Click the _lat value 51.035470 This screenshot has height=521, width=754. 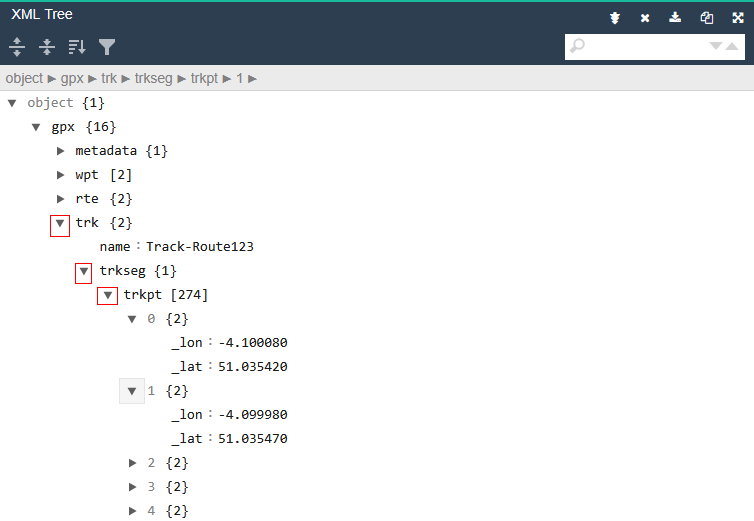pos(252,439)
